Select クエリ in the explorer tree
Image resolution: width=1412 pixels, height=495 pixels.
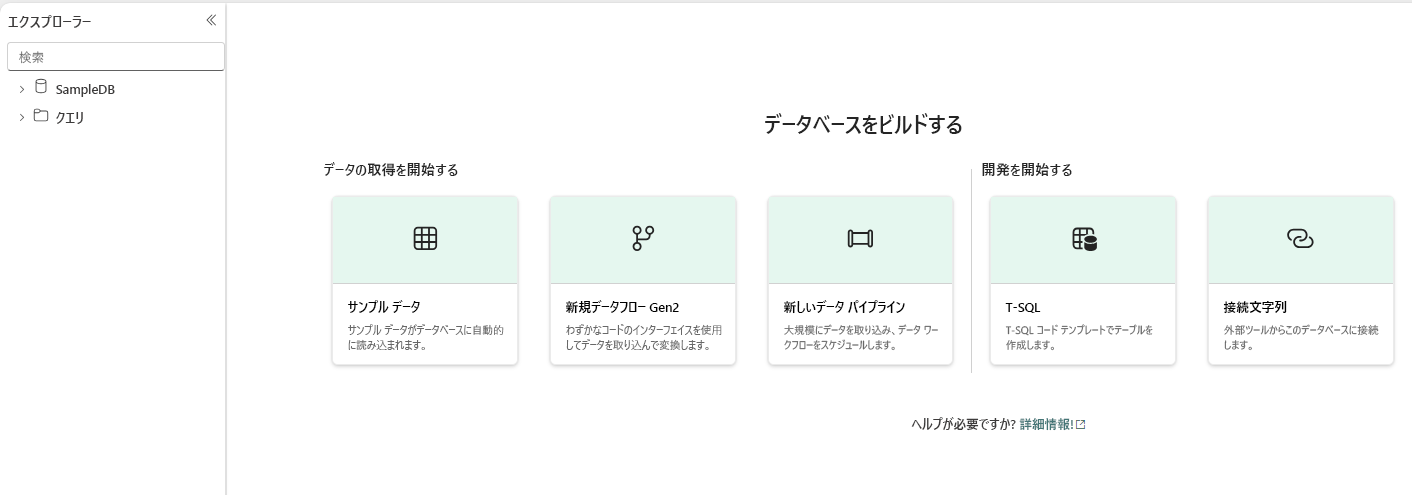point(70,118)
